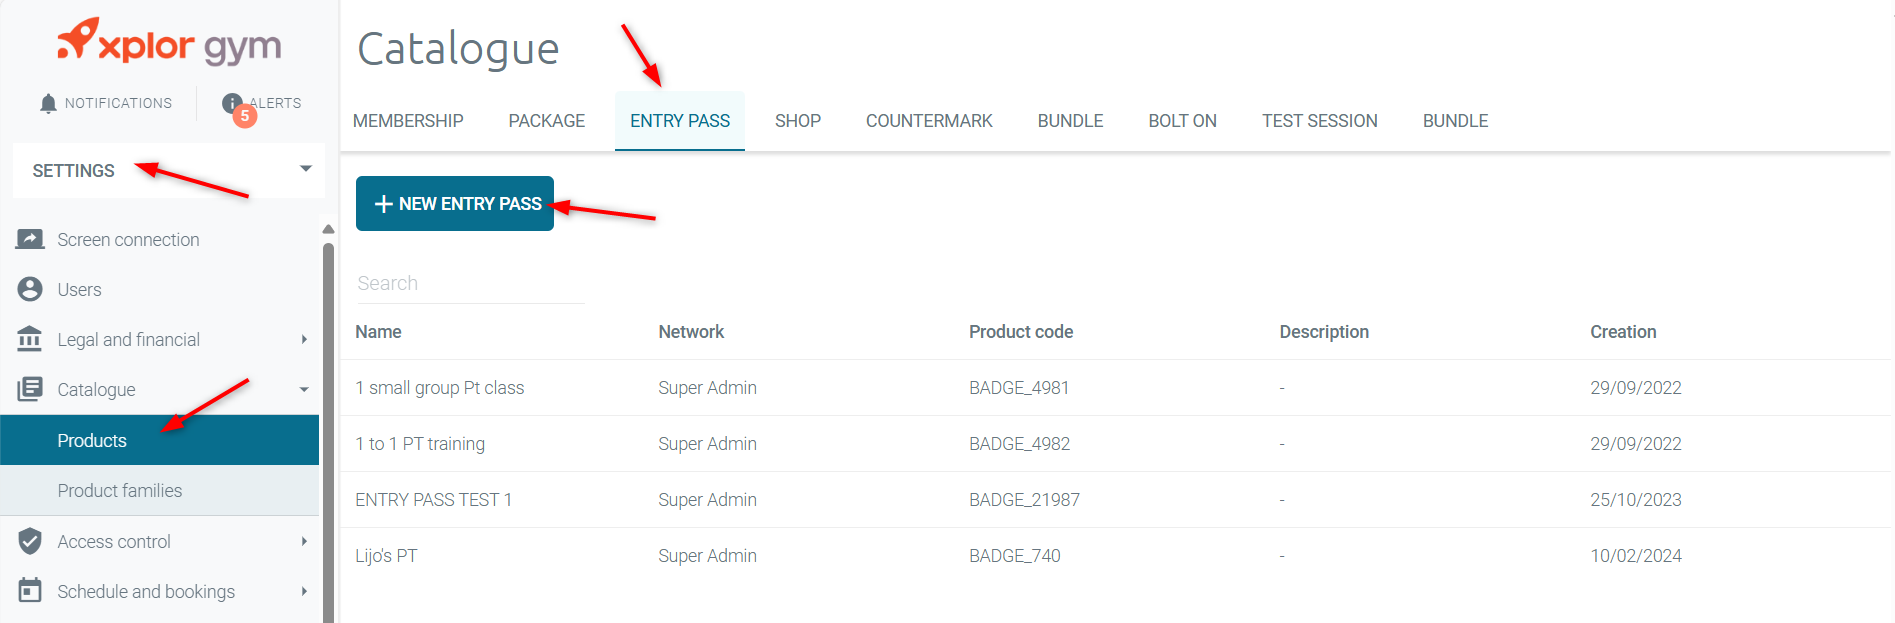
Task: Focus the Search input field
Action: tap(470, 284)
